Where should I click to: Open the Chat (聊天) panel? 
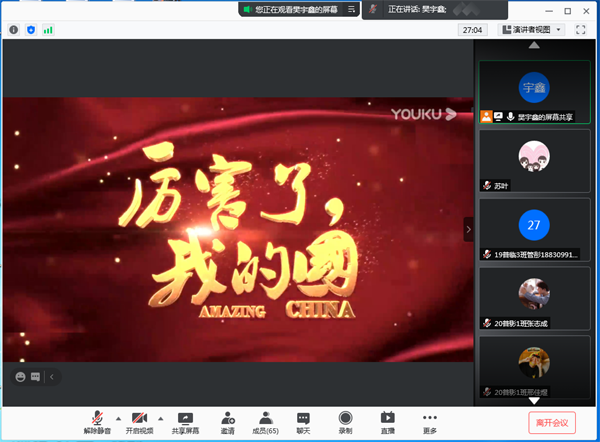pos(303,422)
